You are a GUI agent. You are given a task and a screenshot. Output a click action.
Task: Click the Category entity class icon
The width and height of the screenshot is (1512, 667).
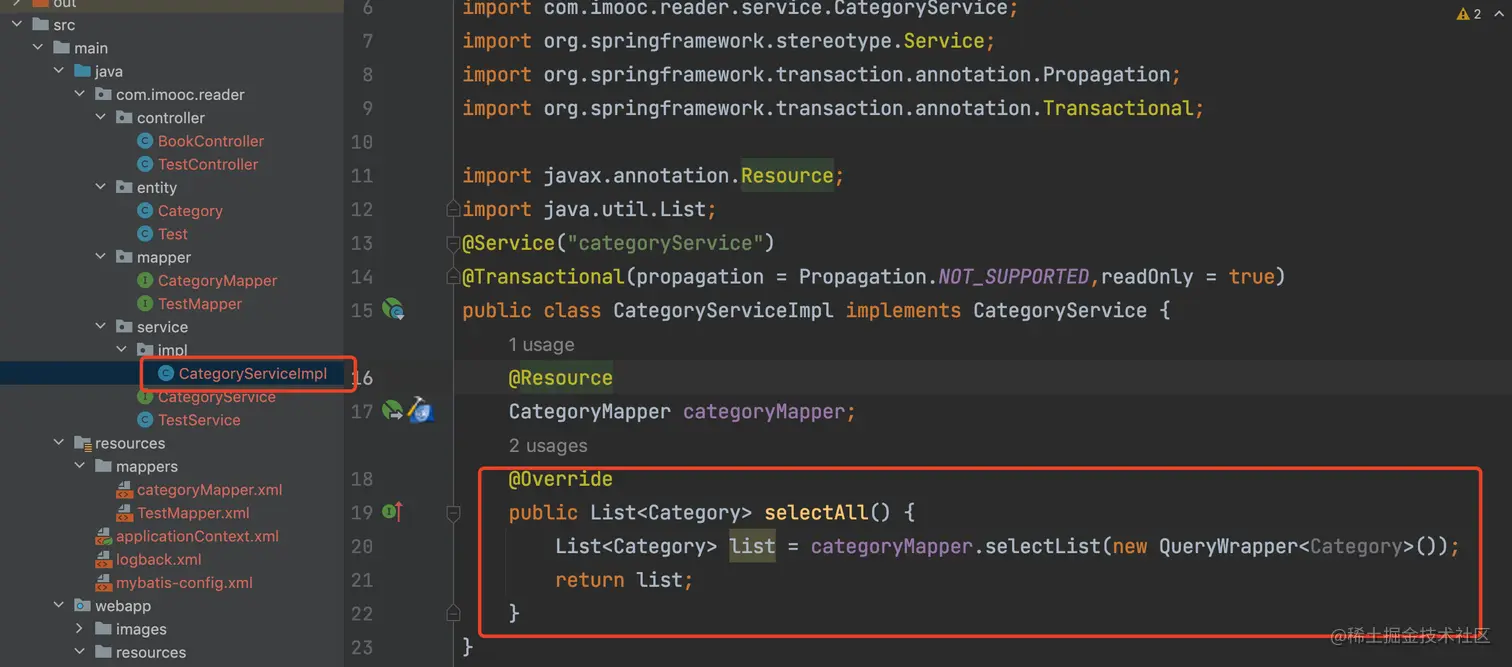pos(145,211)
